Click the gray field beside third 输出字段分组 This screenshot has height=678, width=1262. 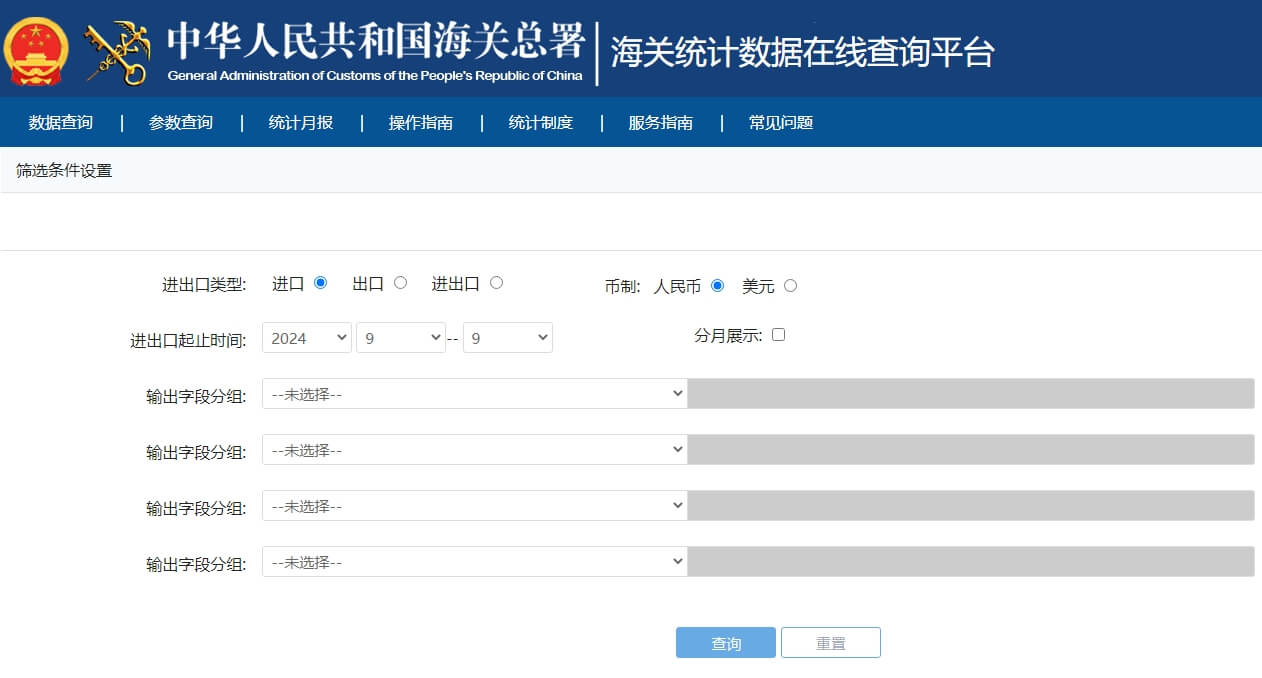pos(971,506)
